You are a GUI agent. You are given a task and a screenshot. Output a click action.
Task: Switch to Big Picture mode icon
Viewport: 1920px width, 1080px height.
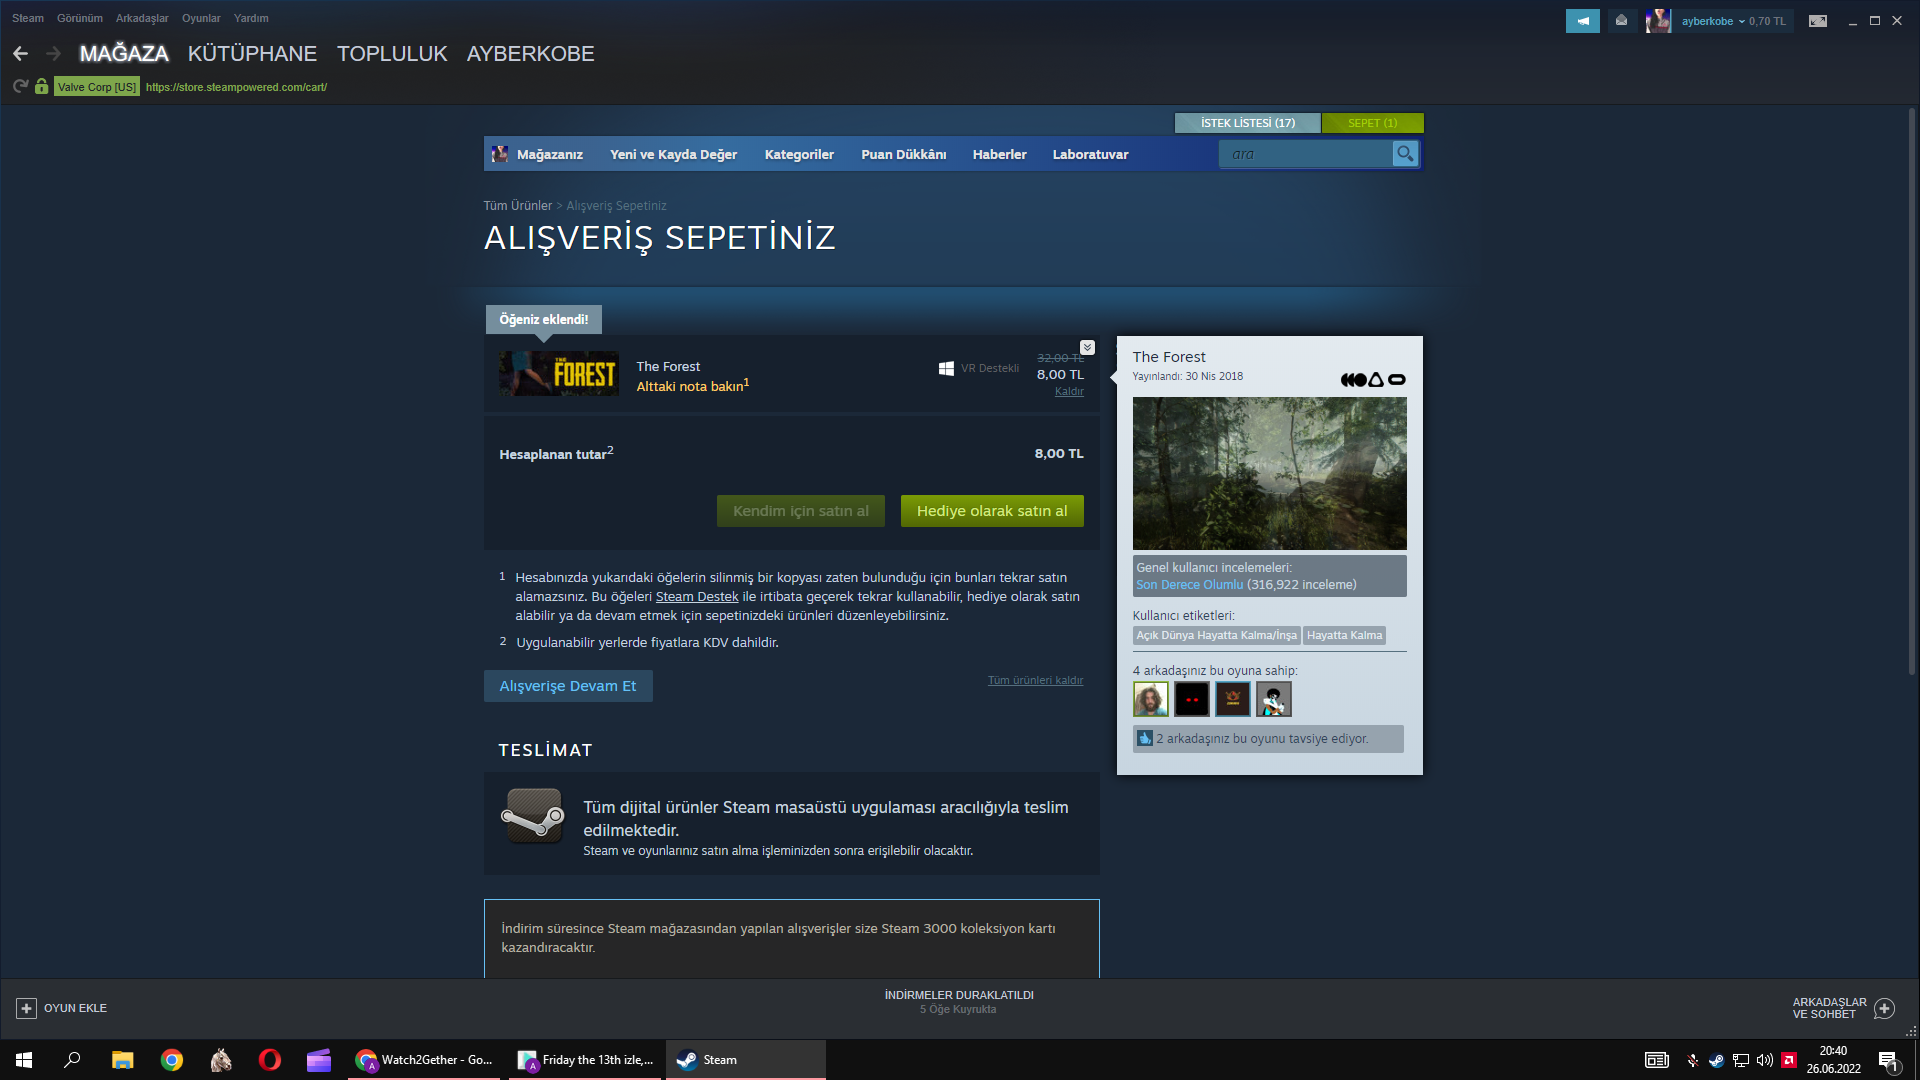coord(1817,21)
